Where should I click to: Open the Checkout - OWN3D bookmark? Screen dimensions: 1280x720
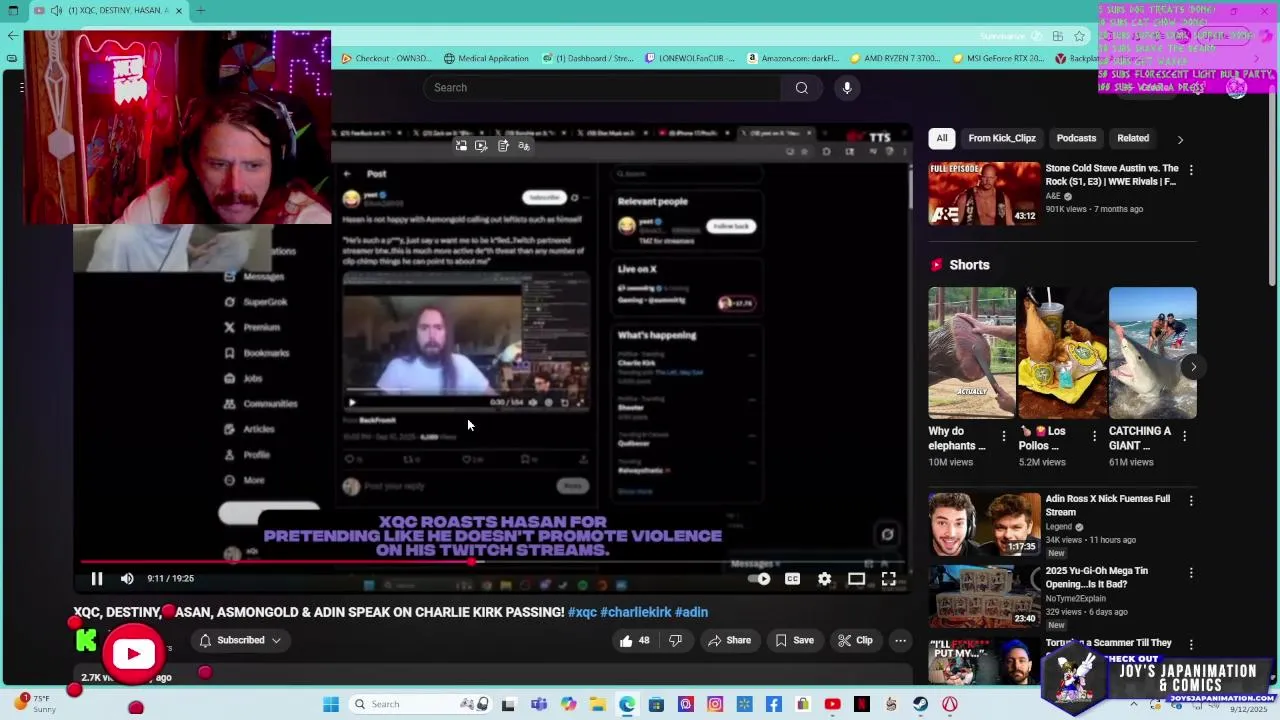click(386, 58)
